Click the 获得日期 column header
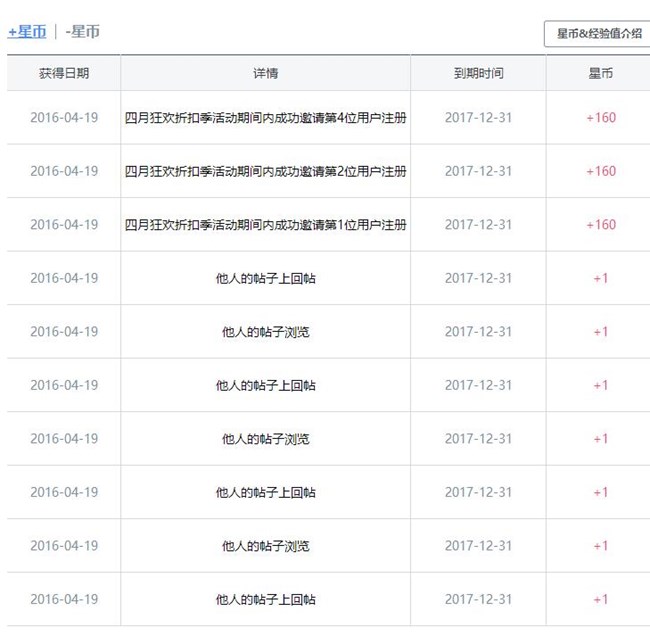Image resolution: width=650 pixels, height=636 pixels. (x=64, y=74)
